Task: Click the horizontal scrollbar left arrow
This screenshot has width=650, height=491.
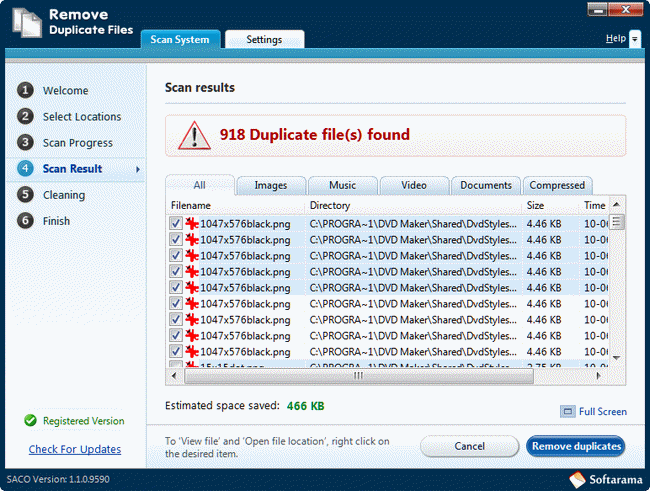Action: point(174,376)
